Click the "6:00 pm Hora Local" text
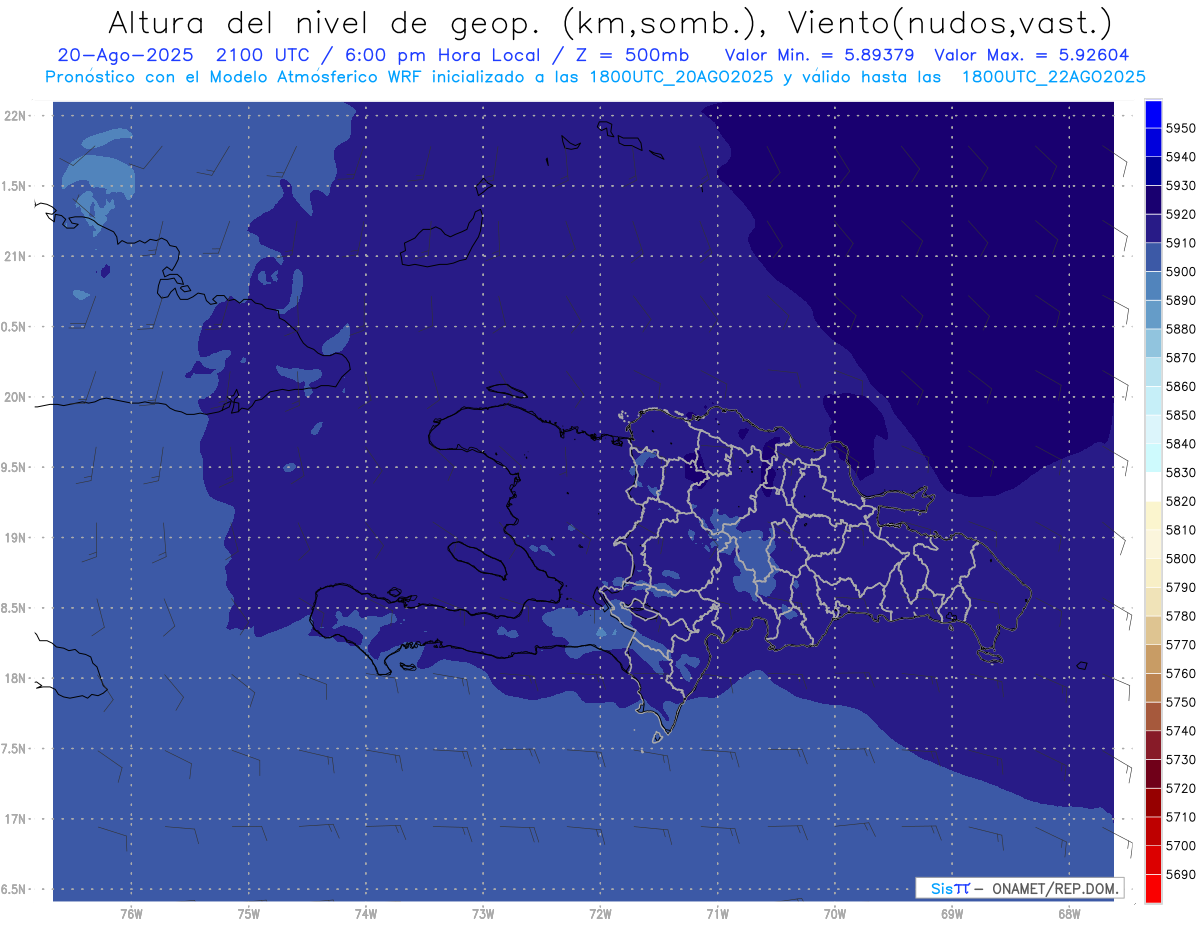Image resolution: width=1200 pixels, height=927 pixels. [x=441, y=55]
